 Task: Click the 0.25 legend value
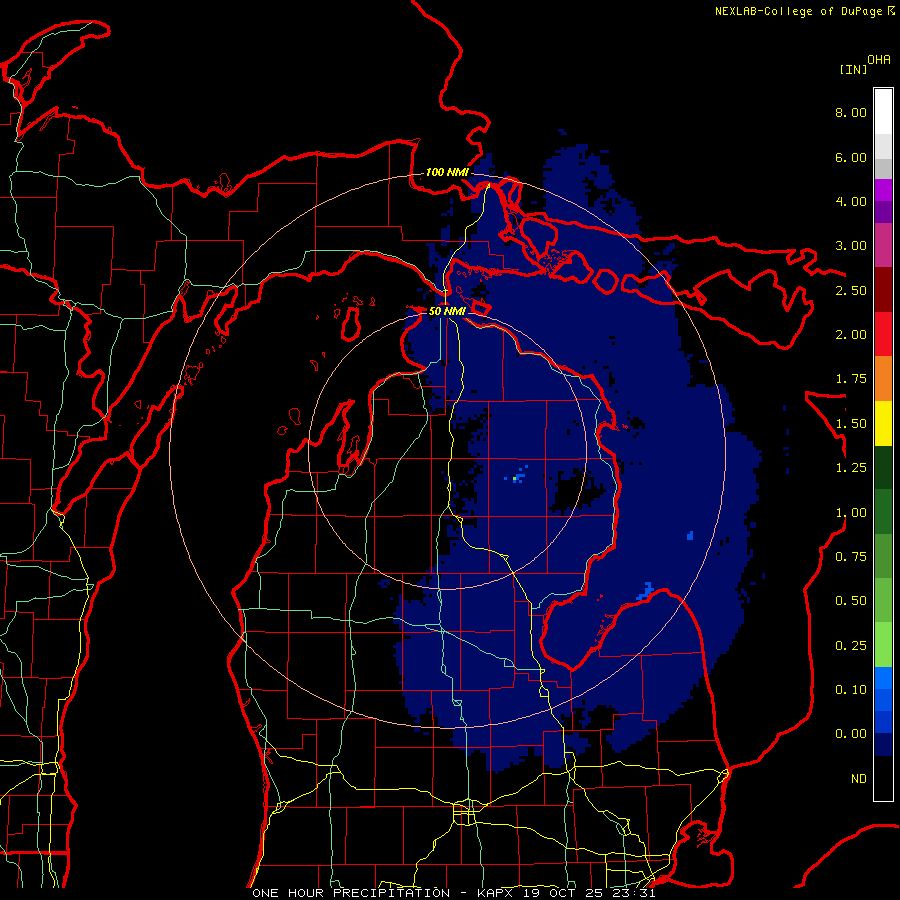pyautogui.click(x=851, y=646)
